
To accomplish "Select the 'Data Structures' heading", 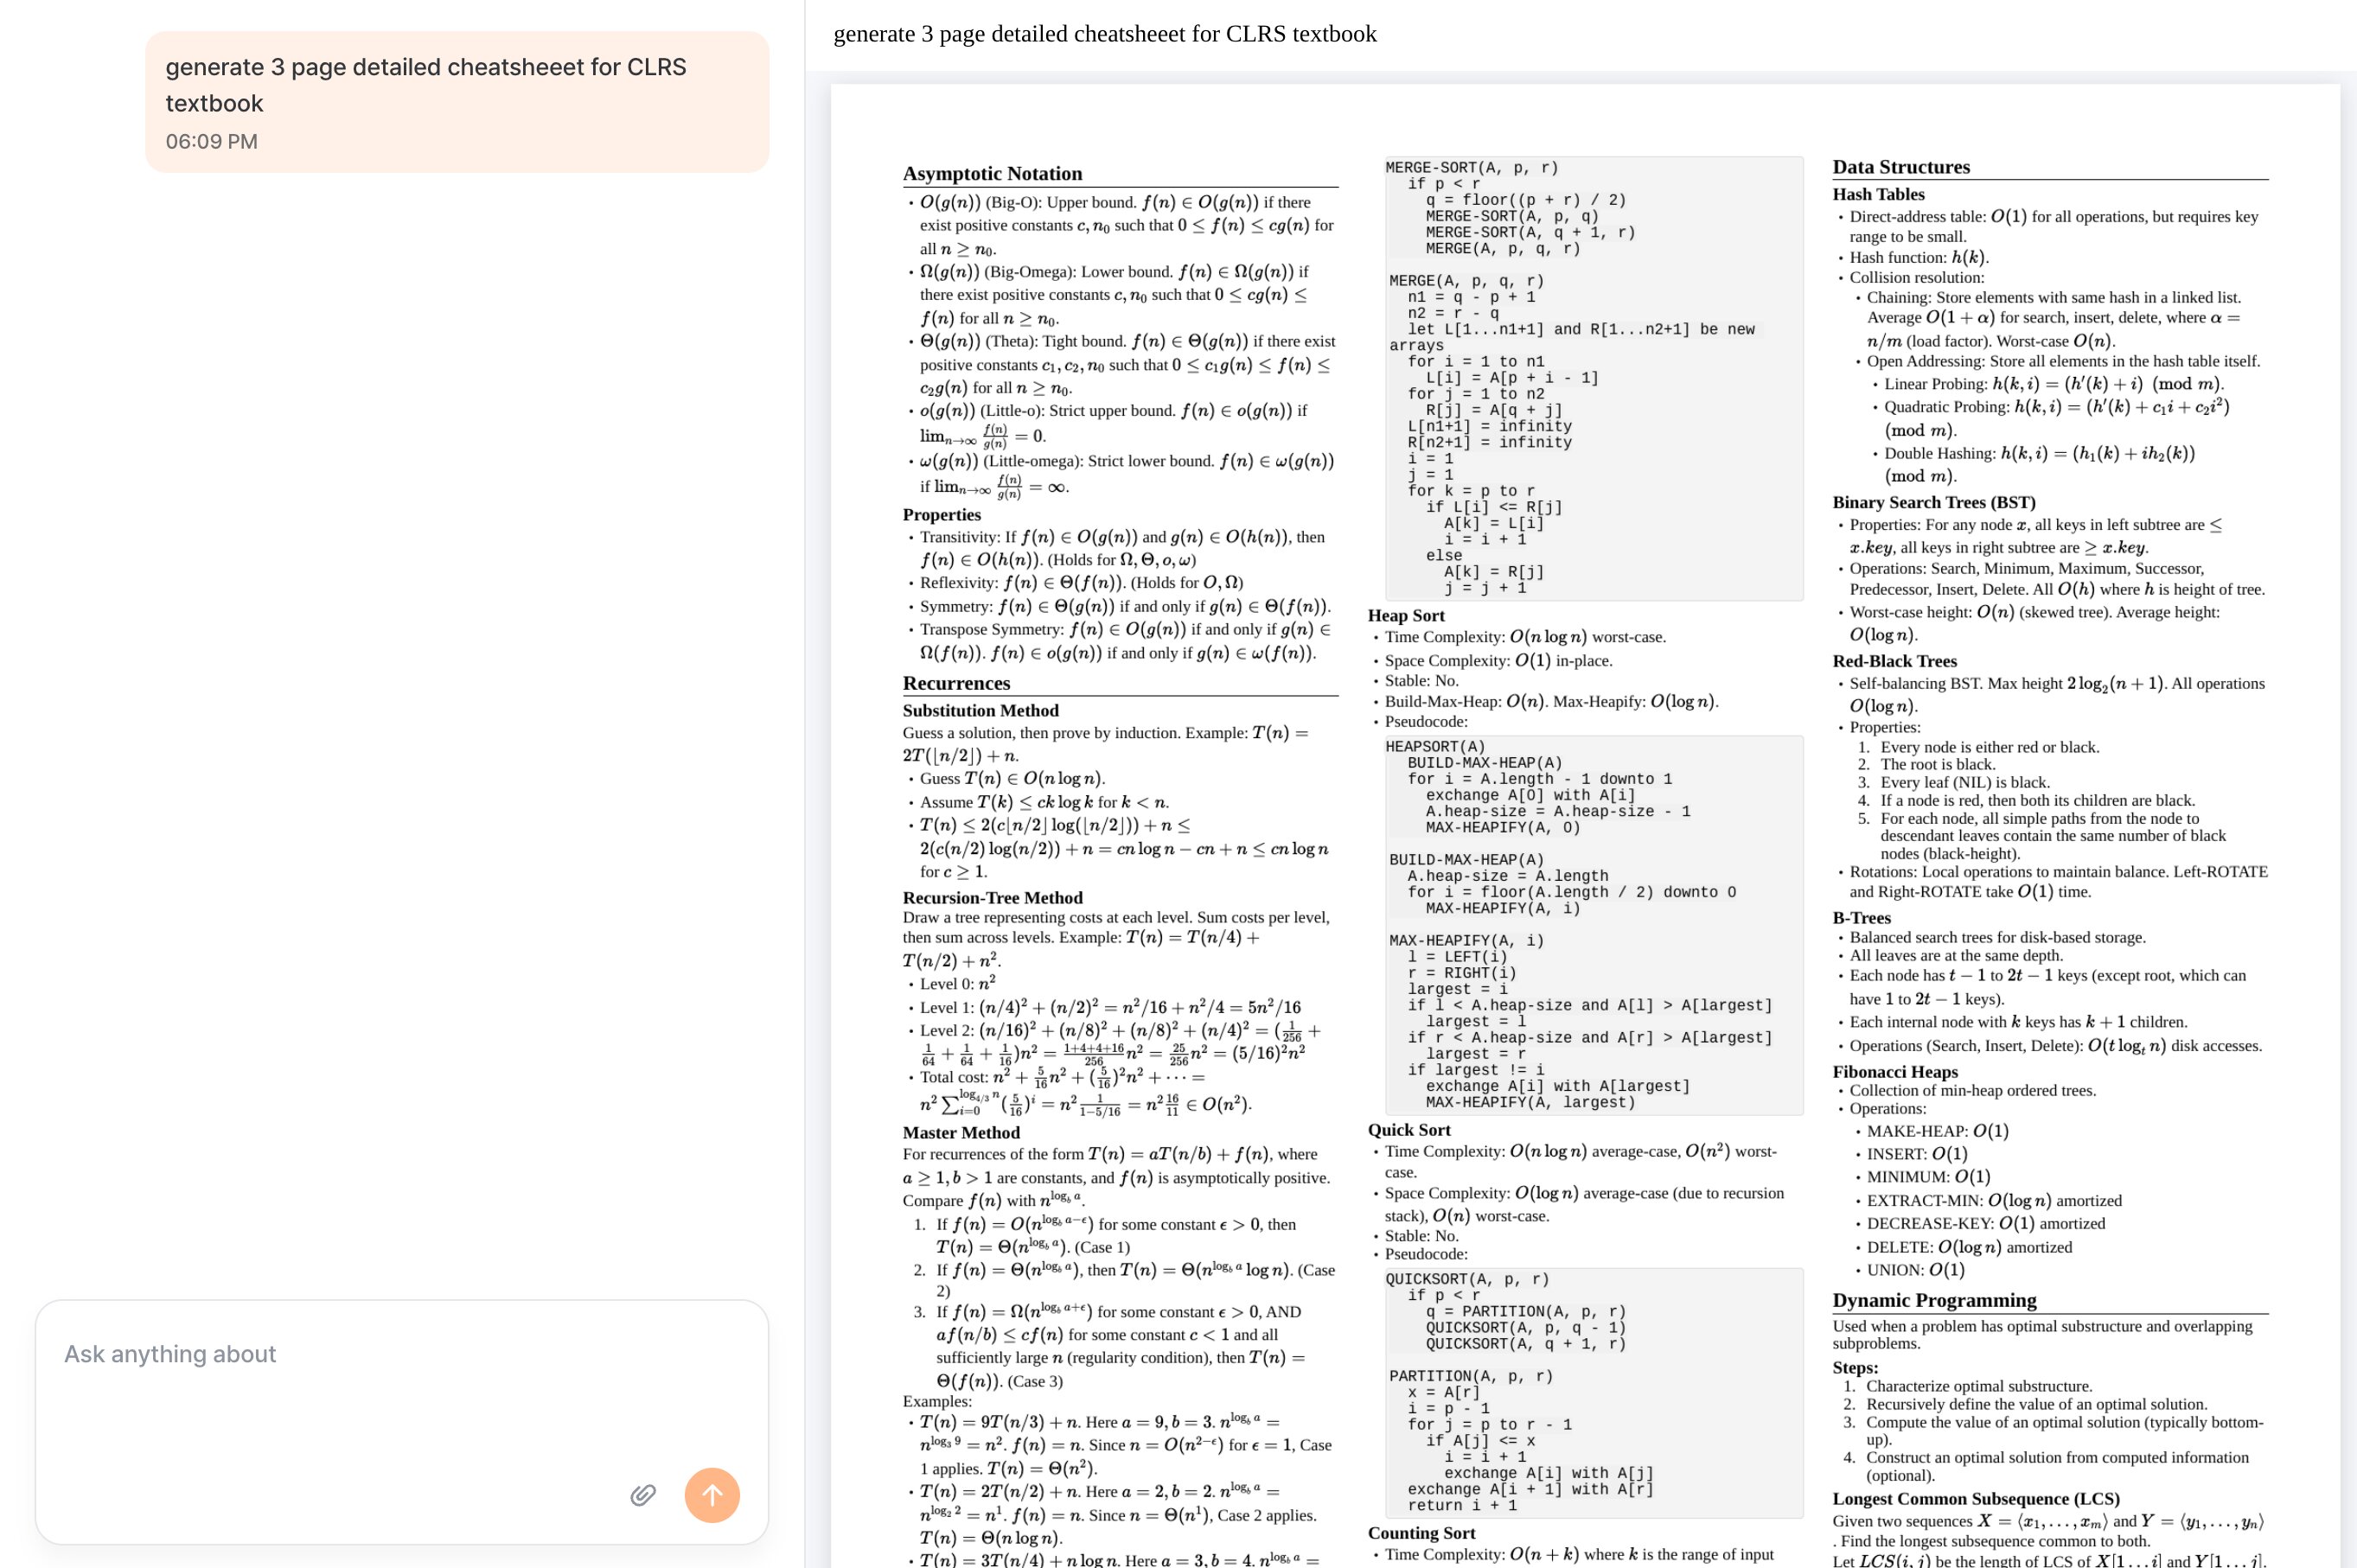I will [x=1901, y=167].
